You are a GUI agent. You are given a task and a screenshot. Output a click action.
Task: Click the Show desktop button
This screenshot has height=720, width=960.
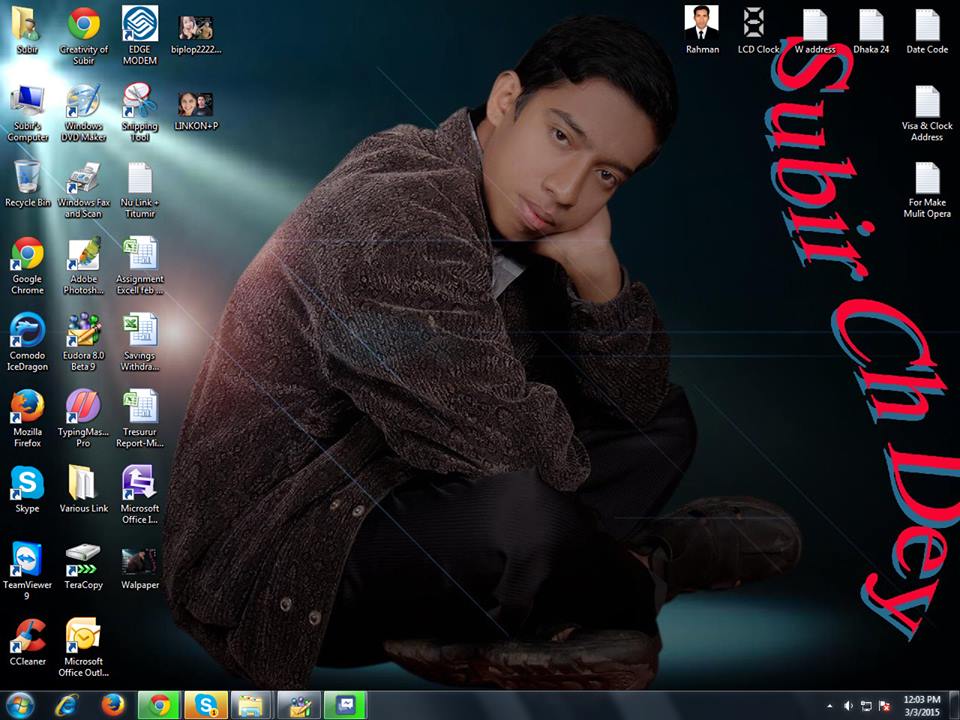(x=954, y=706)
